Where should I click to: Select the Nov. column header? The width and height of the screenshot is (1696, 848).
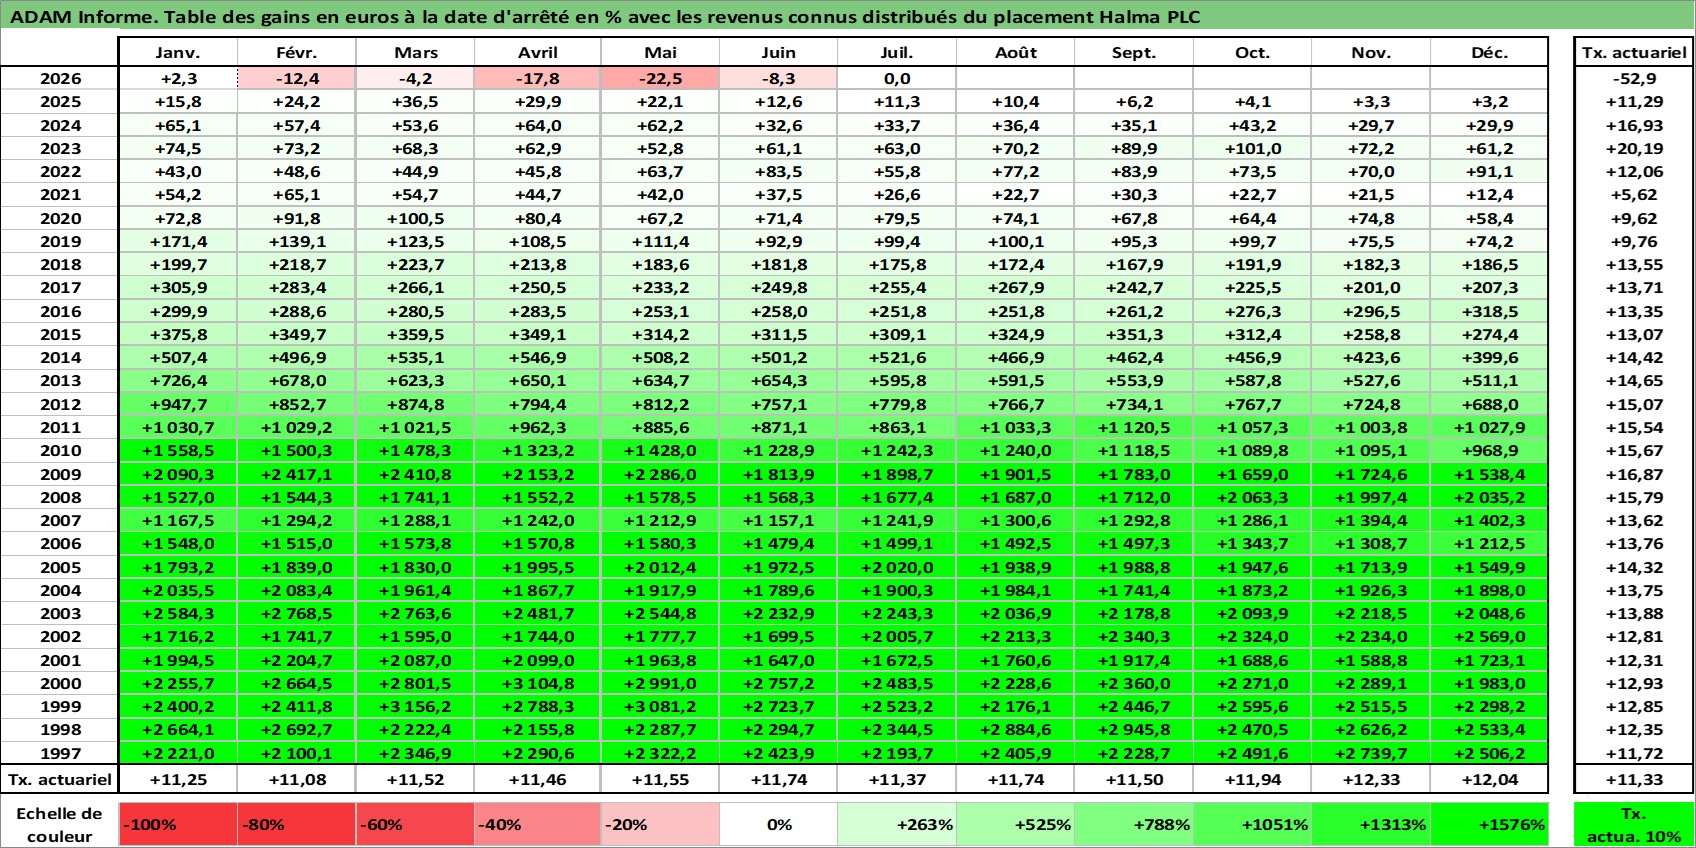click(1371, 53)
